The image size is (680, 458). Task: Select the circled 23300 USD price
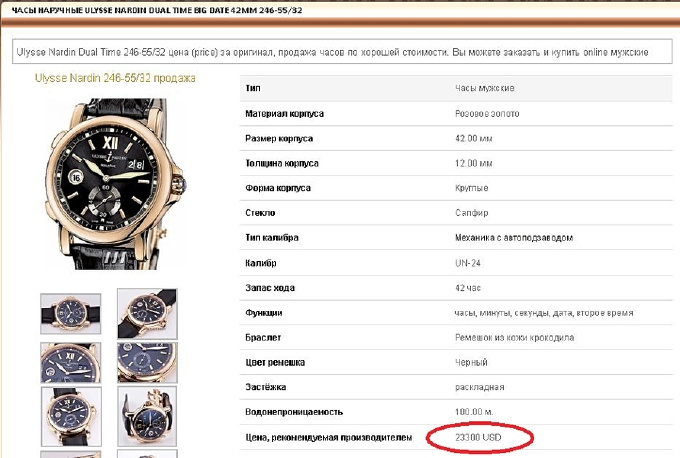click(479, 436)
